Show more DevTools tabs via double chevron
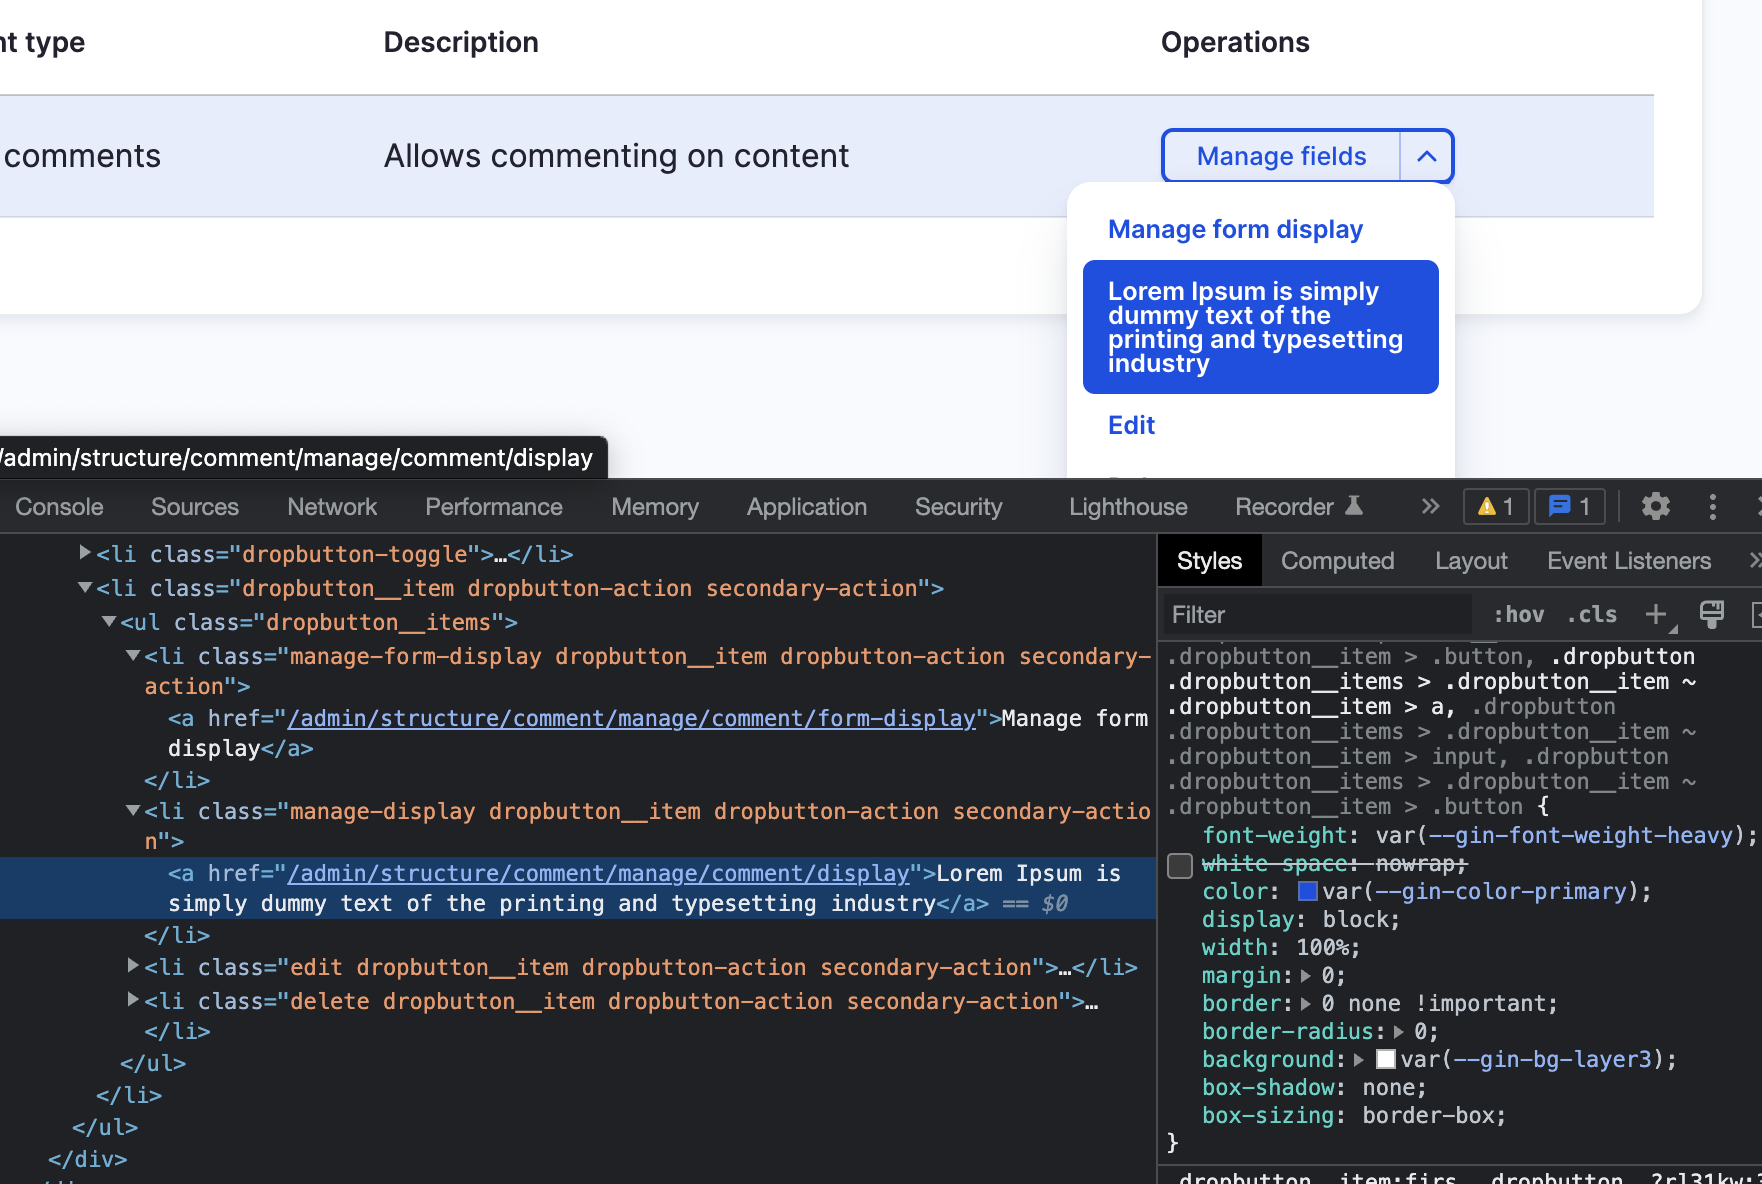Viewport: 1762px width, 1184px height. pos(1430,507)
